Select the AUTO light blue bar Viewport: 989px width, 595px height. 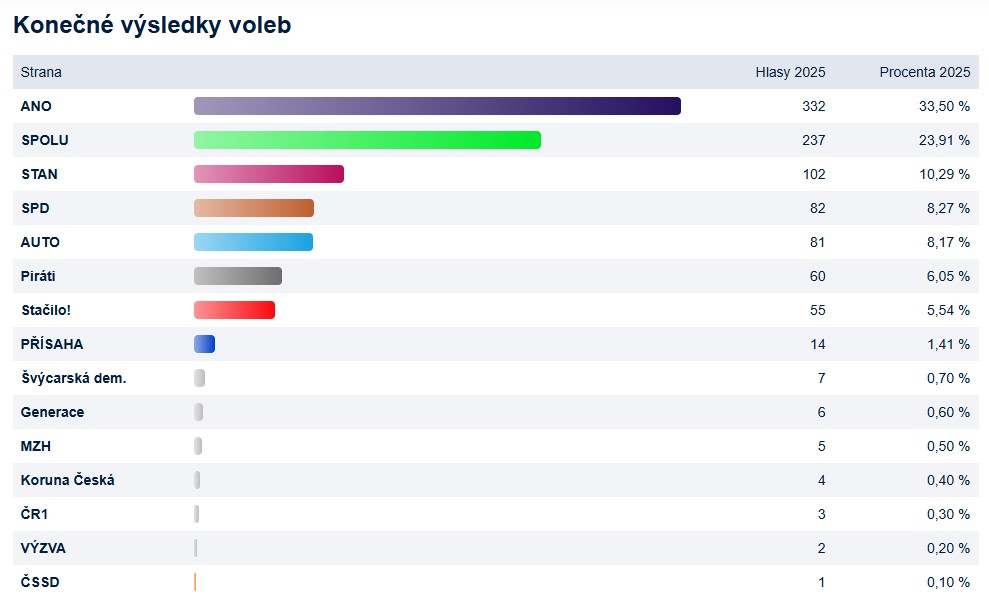click(x=253, y=242)
